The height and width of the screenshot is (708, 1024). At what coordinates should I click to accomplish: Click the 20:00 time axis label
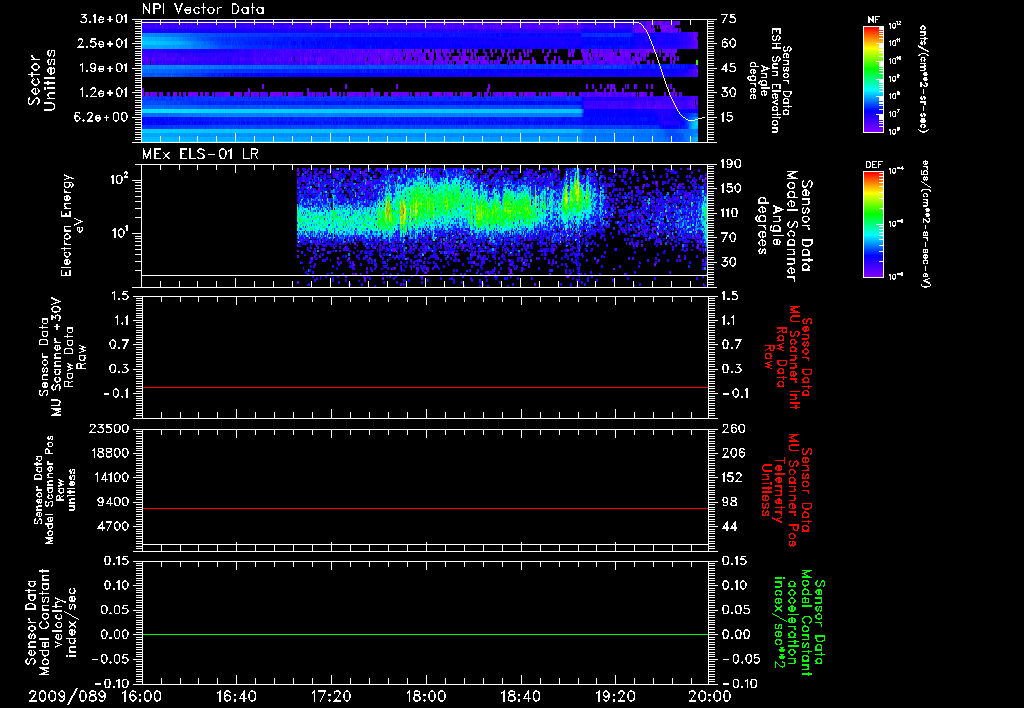tap(710, 696)
